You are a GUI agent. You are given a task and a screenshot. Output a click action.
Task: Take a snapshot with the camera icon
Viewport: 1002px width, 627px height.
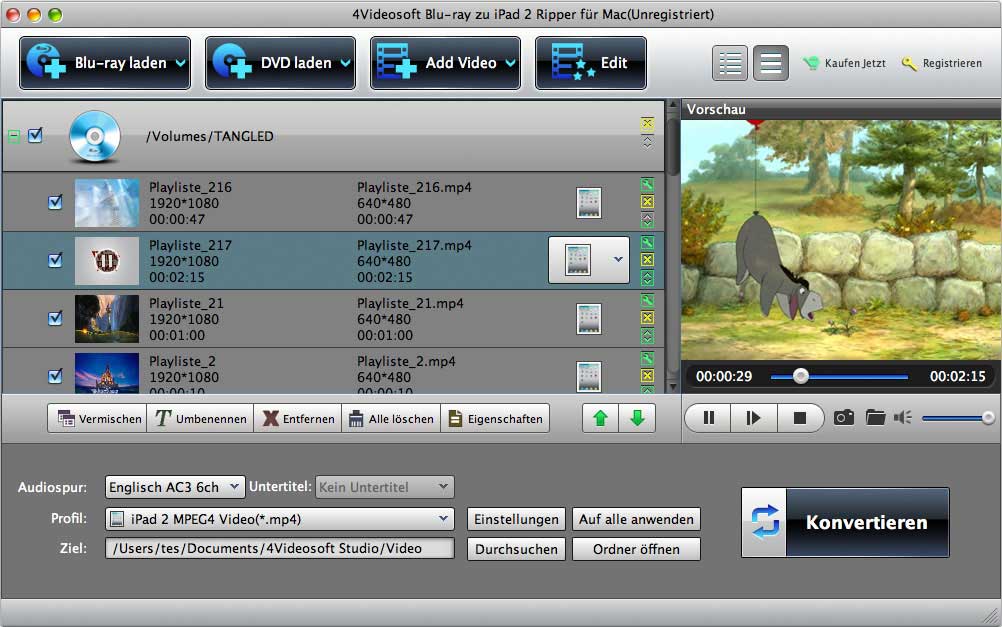click(844, 417)
